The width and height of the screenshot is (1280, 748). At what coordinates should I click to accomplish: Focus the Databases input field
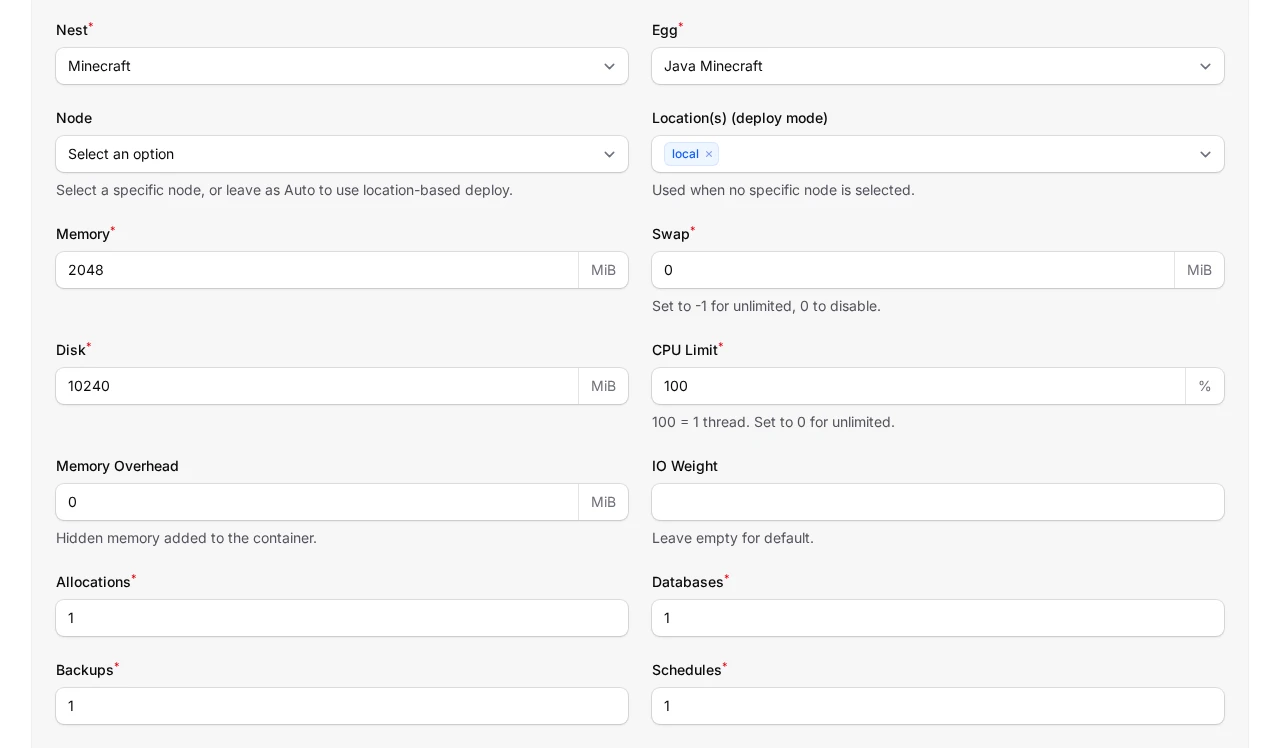tap(938, 618)
